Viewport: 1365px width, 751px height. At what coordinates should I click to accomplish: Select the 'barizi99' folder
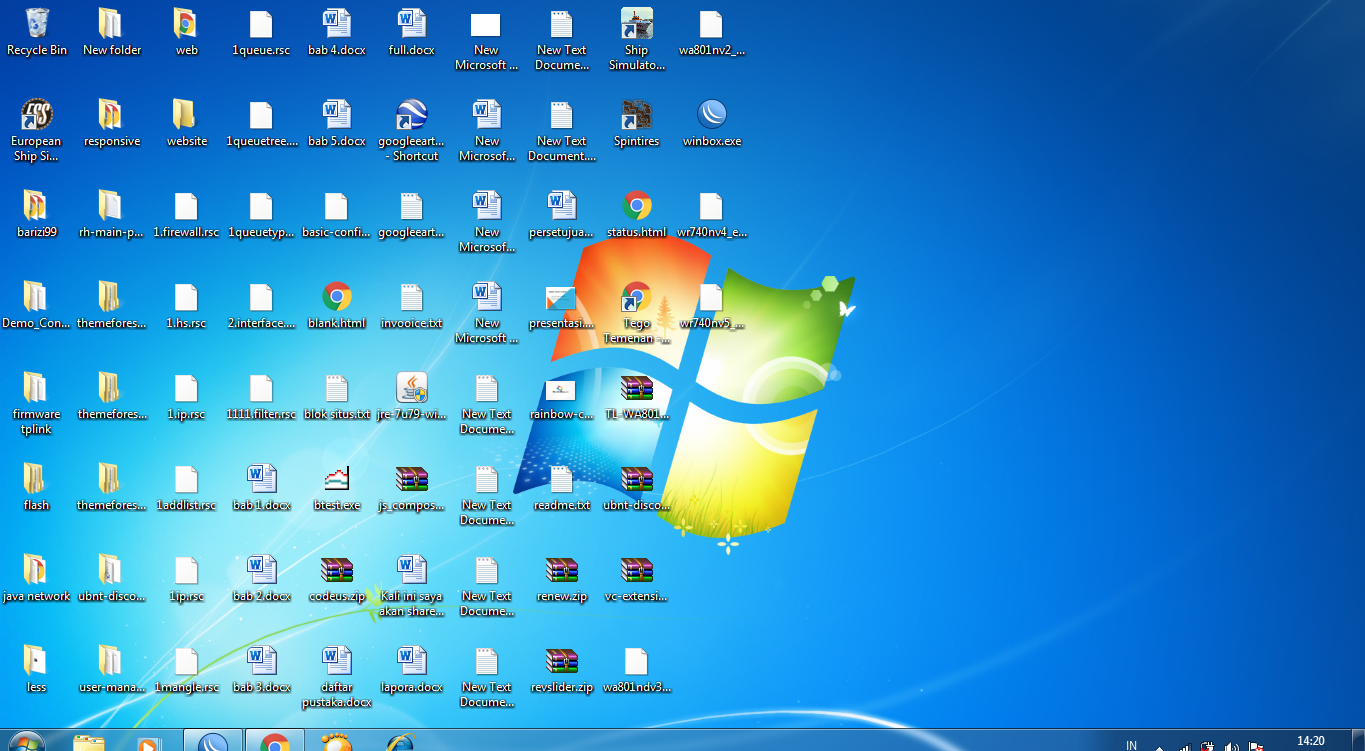pyautogui.click(x=37, y=206)
